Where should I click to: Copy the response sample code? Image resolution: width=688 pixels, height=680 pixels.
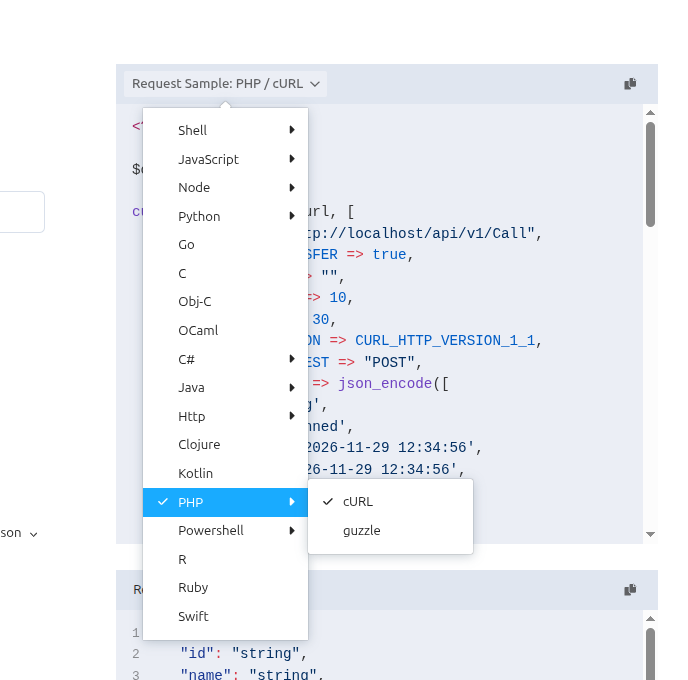pos(630,590)
